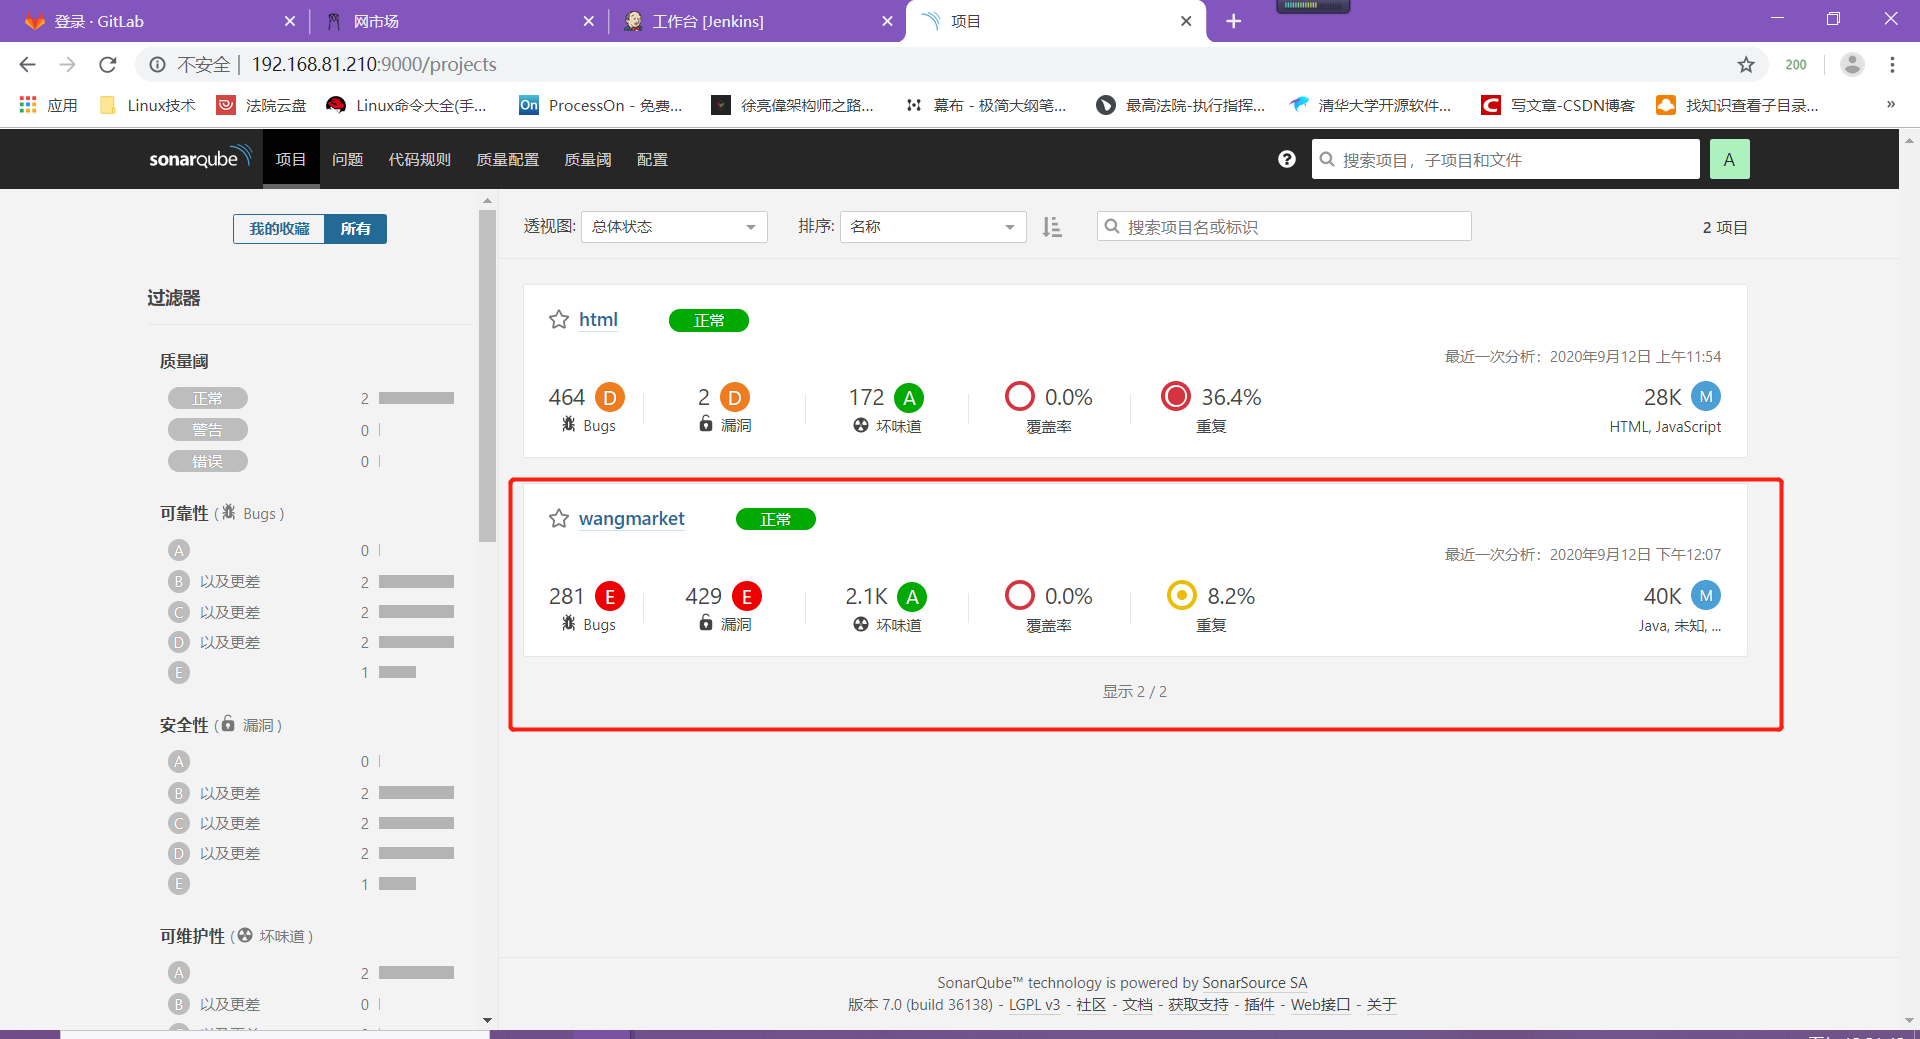Viewport: 1920px width, 1039px height.
Task: Filter quality gate by 警告 status
Action: pyautogui.click(x=208, y=430)
